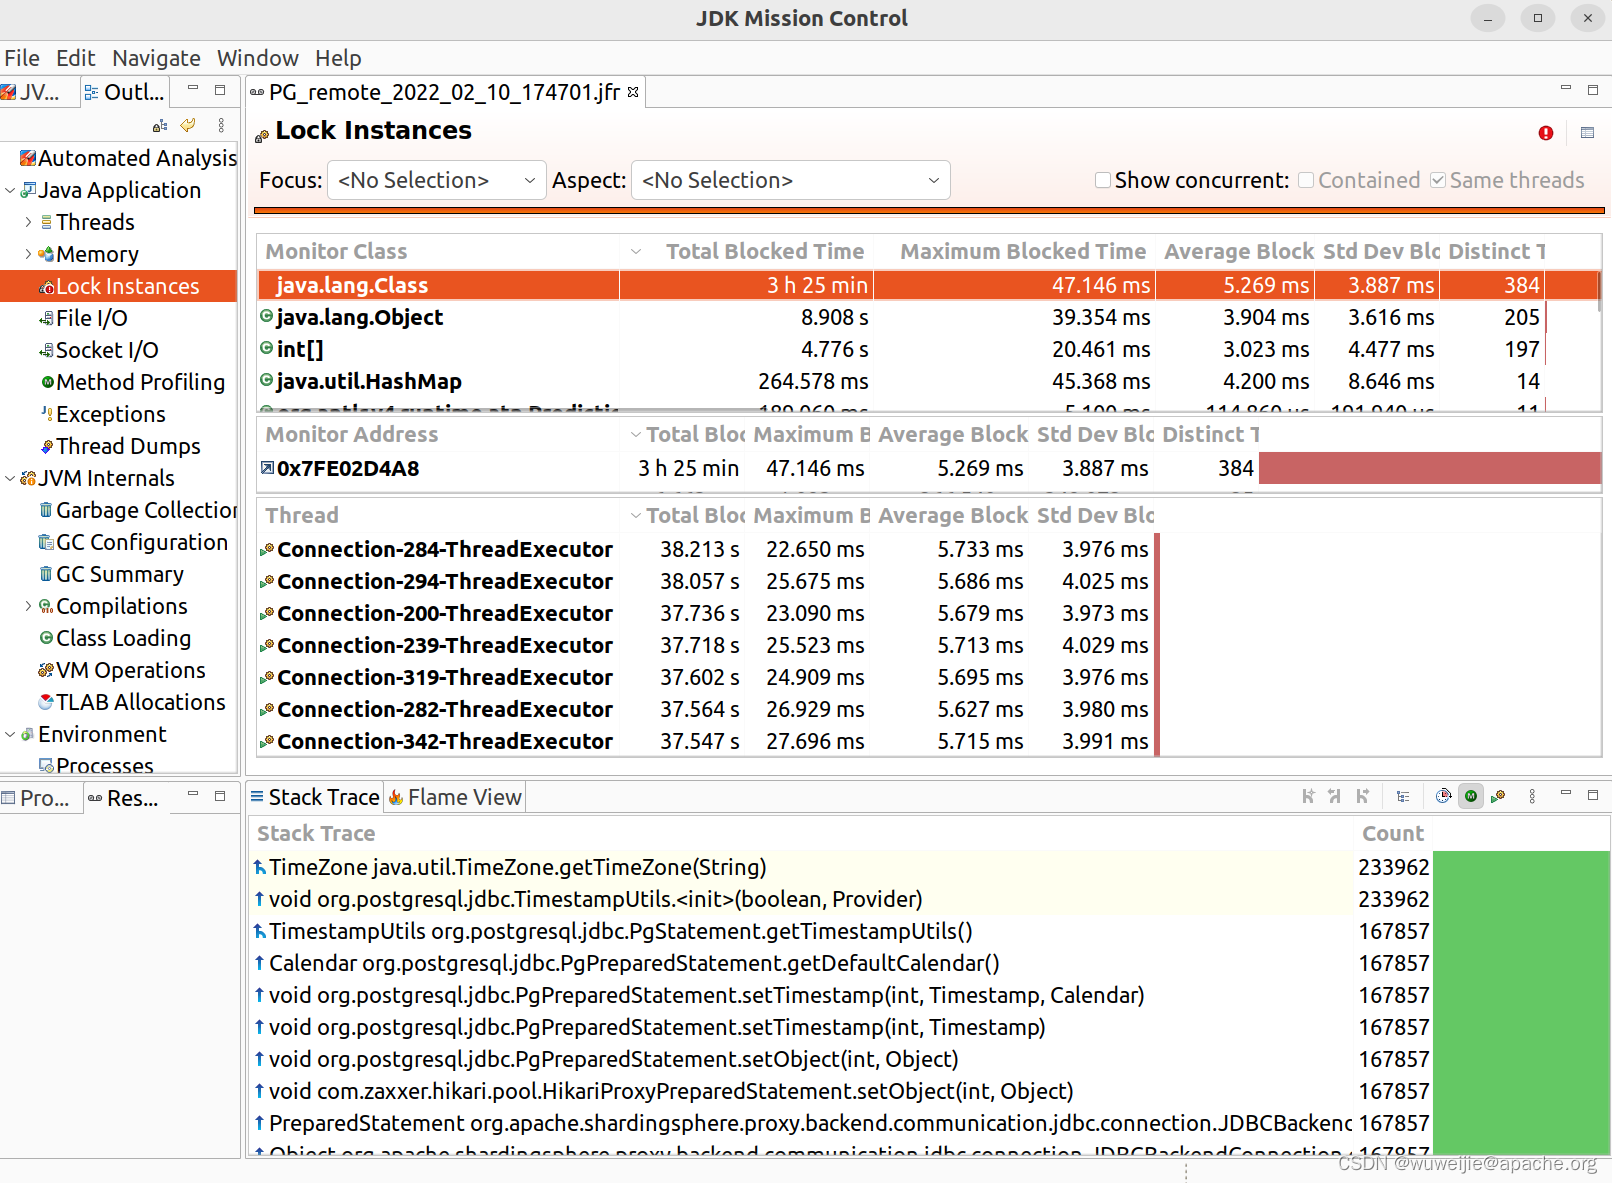The image size is (1612, 1183).
Task: Open the GC Configuration page
Action: point(133,542)
